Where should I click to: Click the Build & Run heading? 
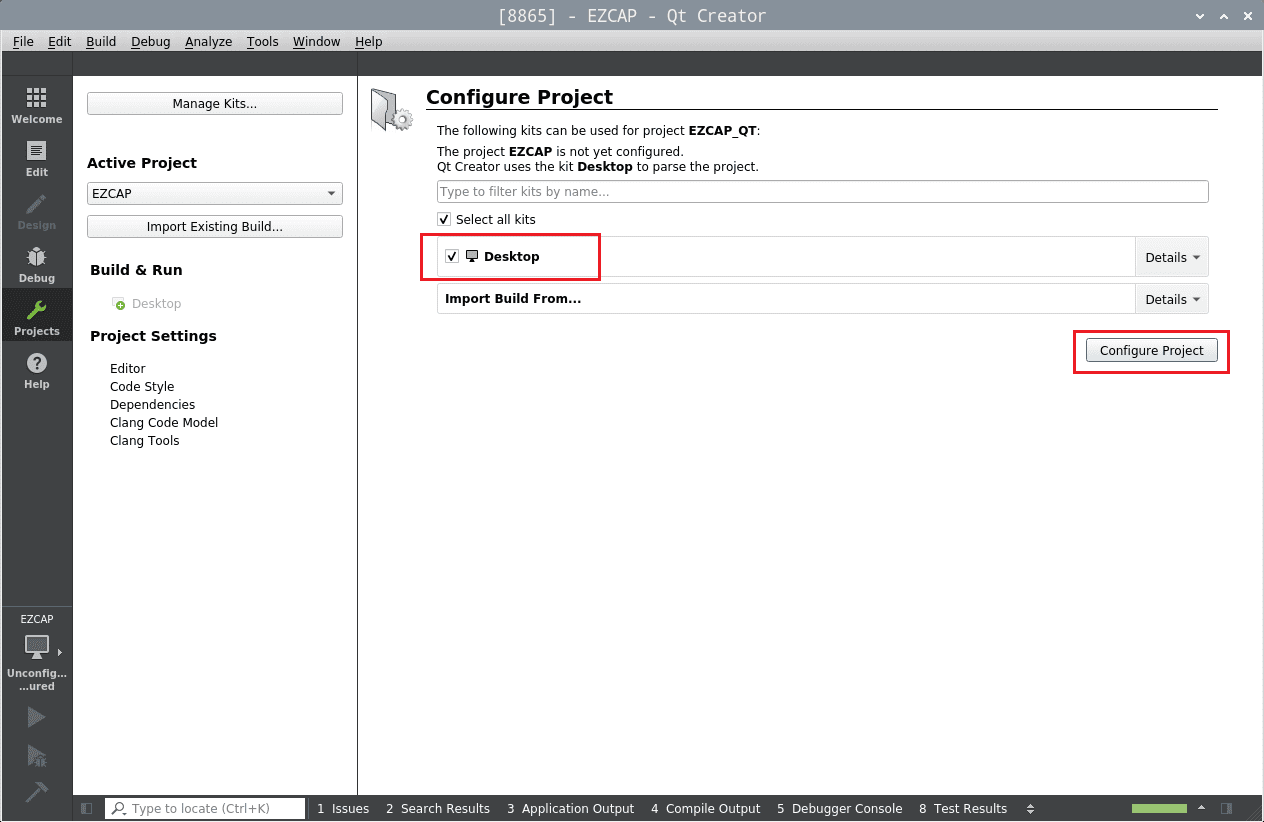(136, 270)
